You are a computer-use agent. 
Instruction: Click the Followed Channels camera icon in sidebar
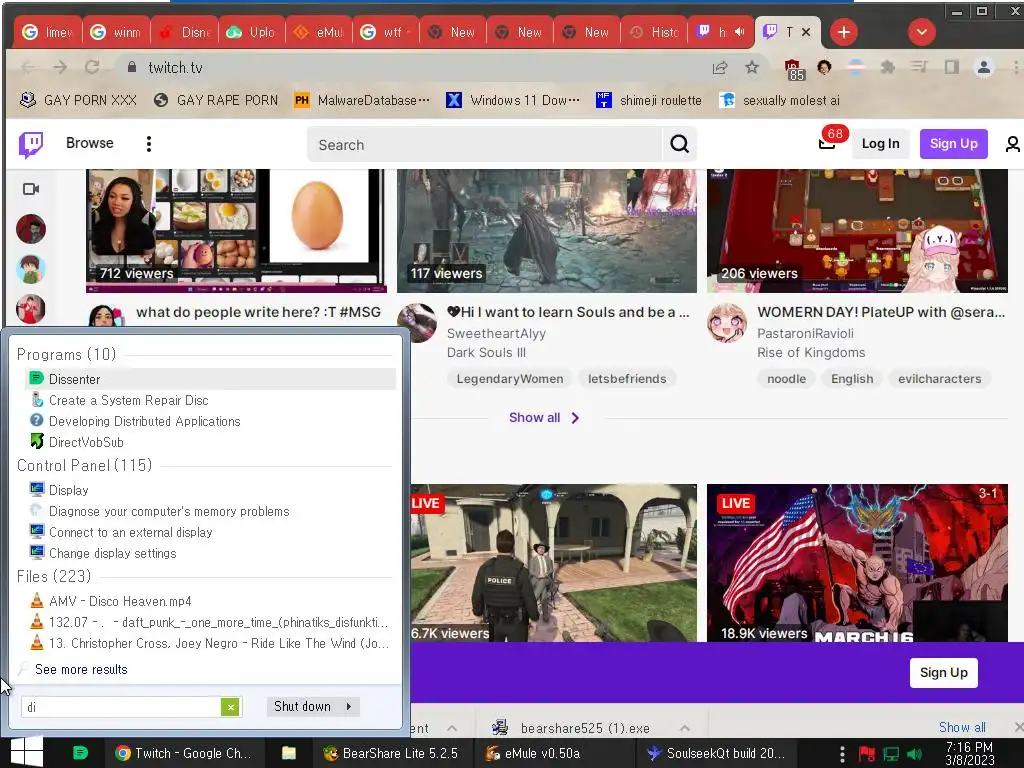31,189
